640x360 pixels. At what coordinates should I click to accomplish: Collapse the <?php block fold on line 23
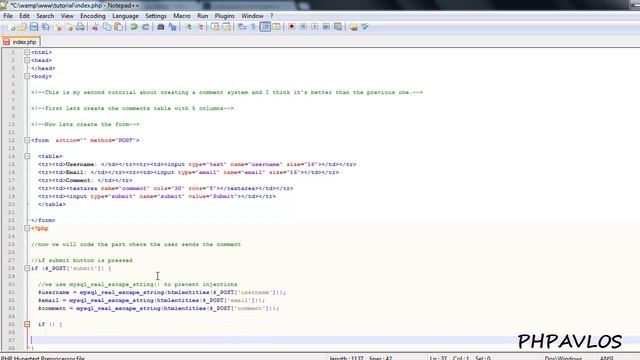tap(27, 228)
